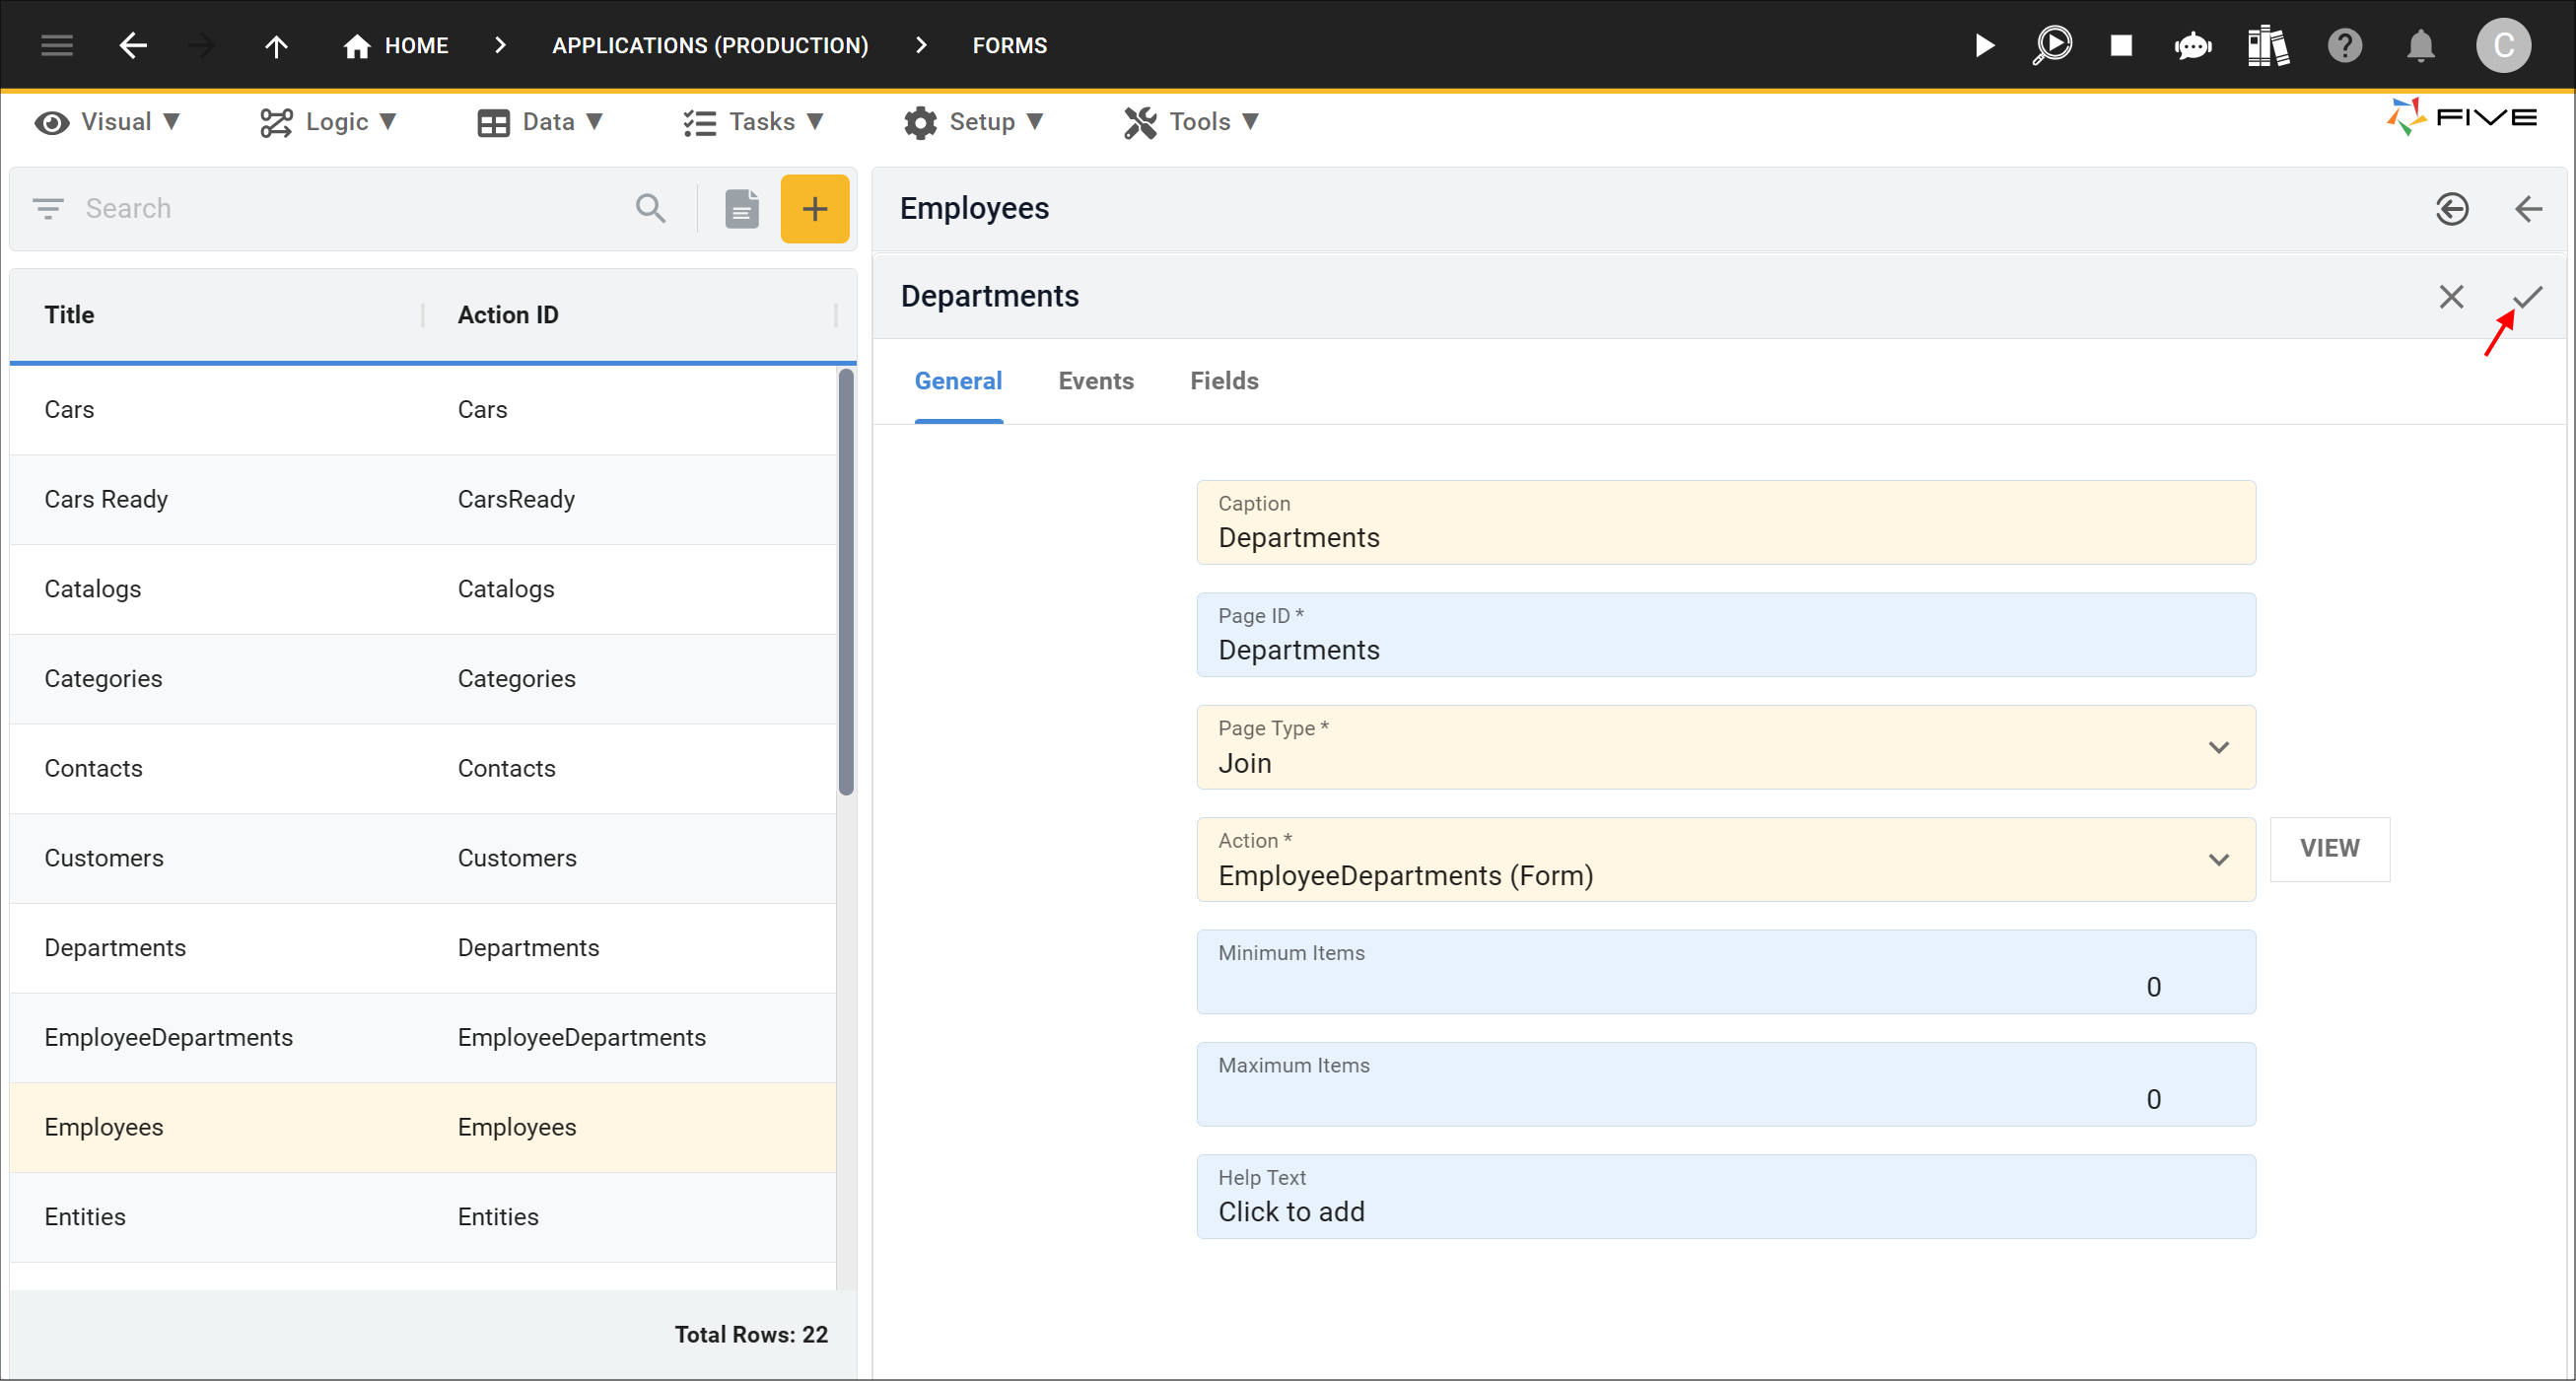Open the chatbot assistant icon
This screenshot has height=1381, width=2576.
coord(2193,45)
